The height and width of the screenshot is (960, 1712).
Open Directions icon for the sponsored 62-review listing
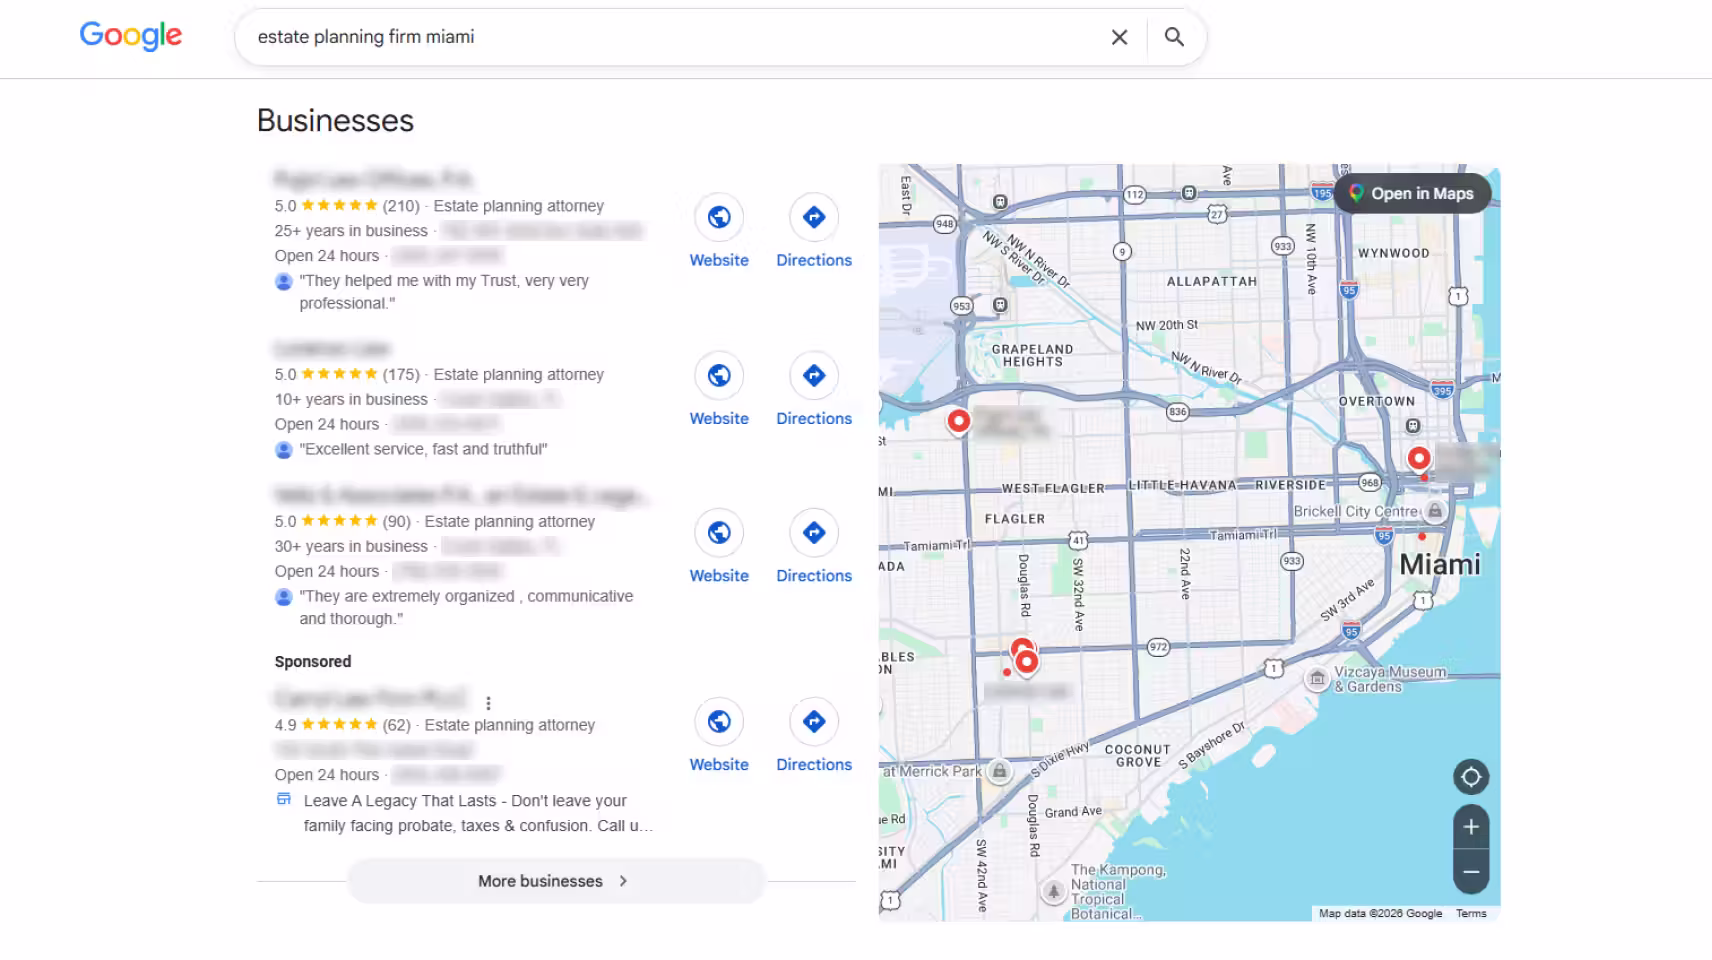pyautogui.click(x=814, y=722)
